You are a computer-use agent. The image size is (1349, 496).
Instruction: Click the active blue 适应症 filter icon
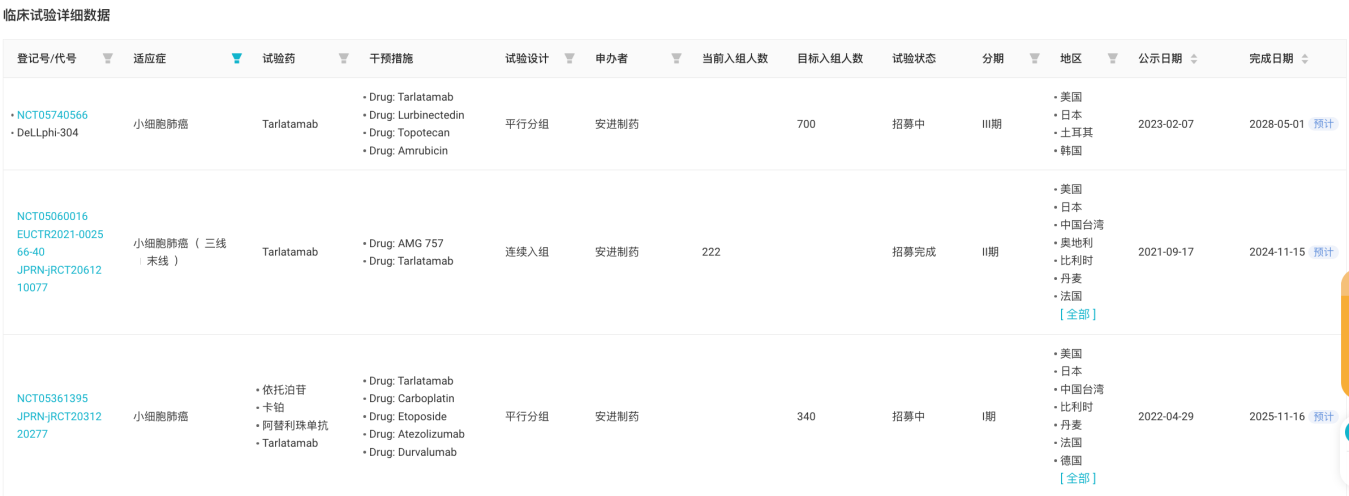pos(237,59)
